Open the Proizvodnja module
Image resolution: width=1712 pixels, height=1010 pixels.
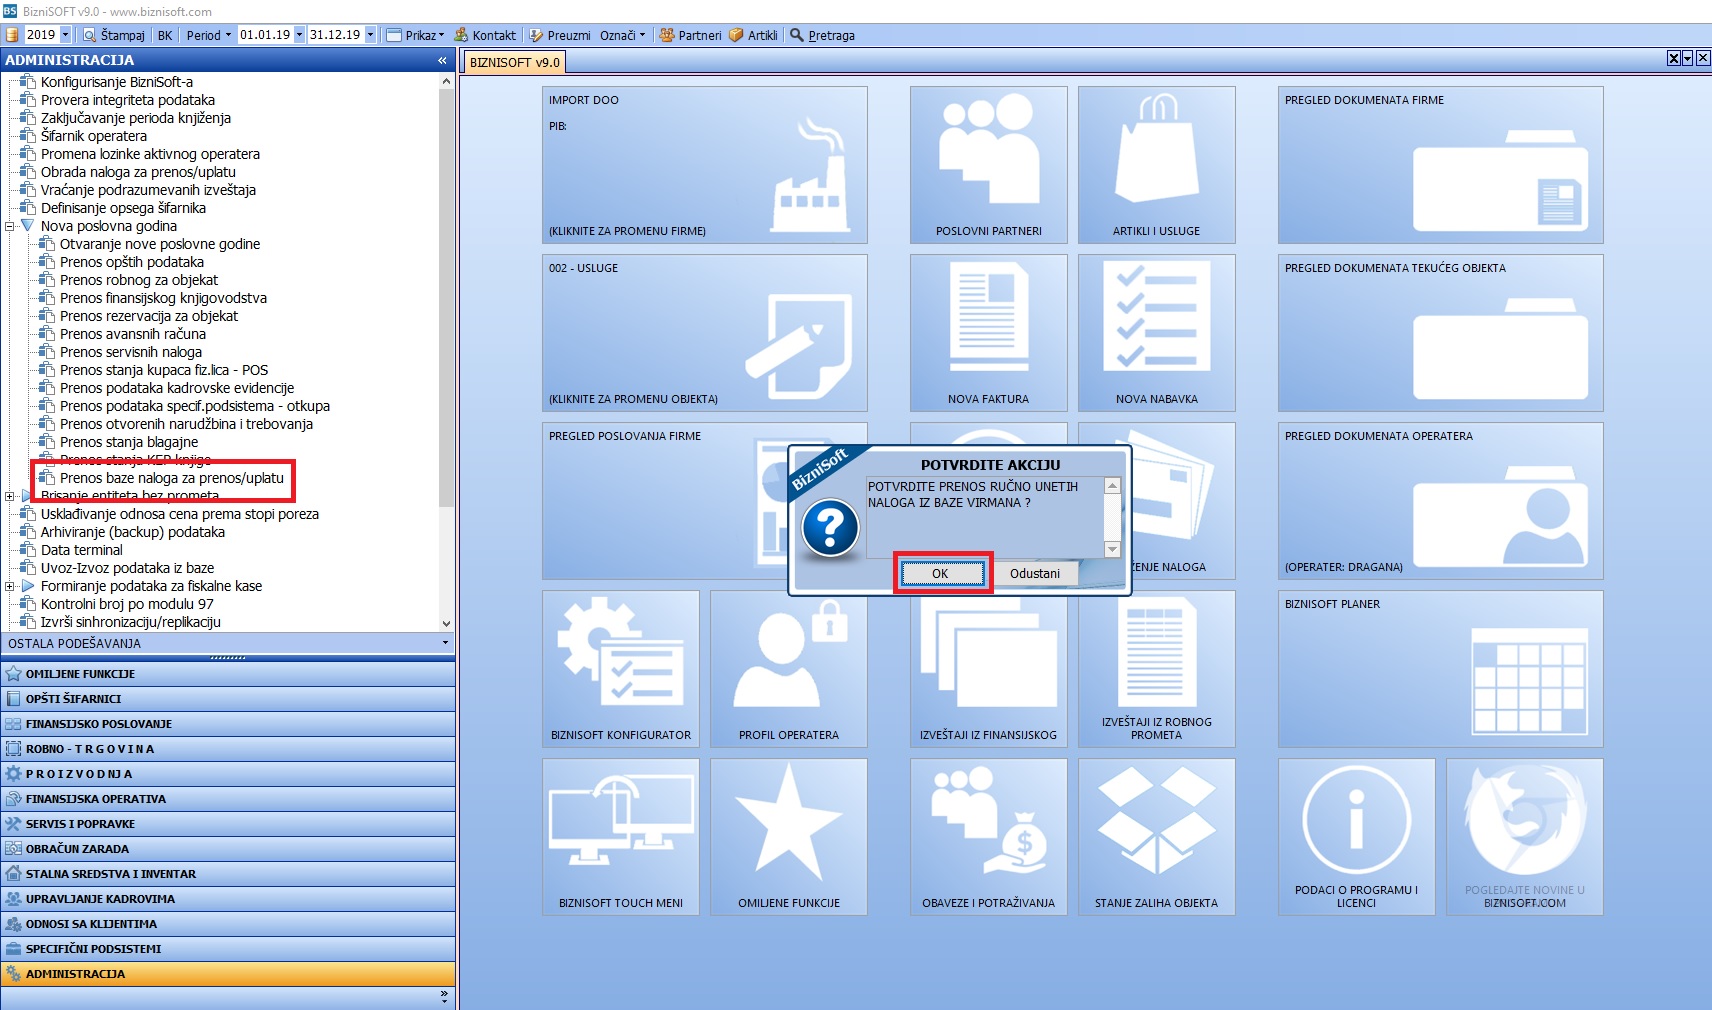[x=228, y=774]
